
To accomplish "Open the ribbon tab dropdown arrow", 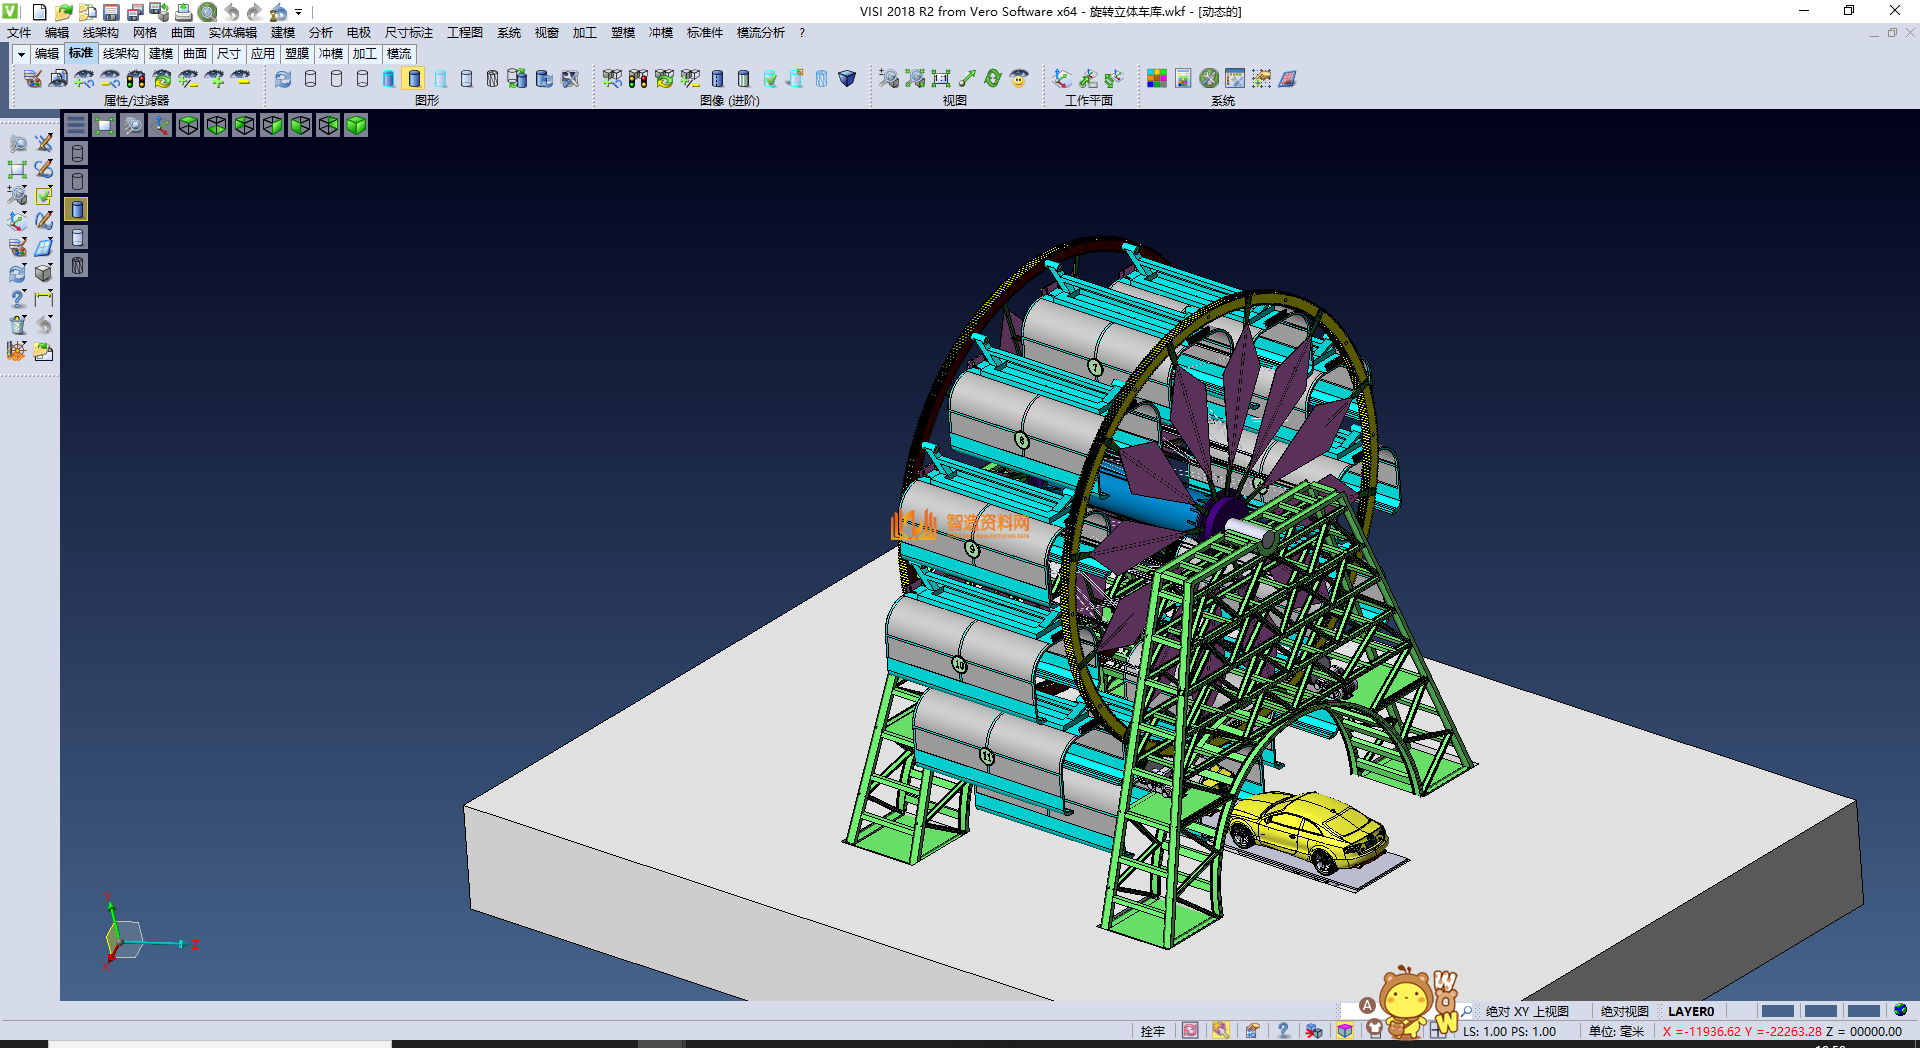I will [x=21, y=54].
